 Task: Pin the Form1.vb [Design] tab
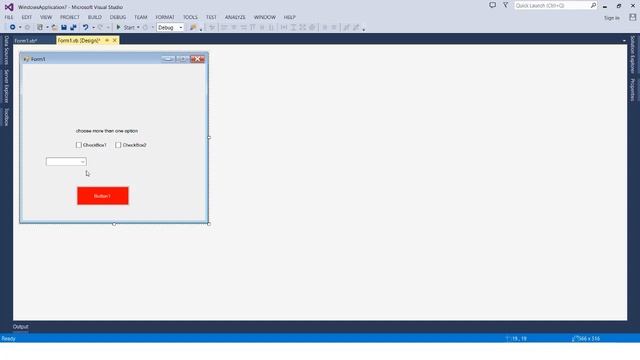click(x=107, y=40)
